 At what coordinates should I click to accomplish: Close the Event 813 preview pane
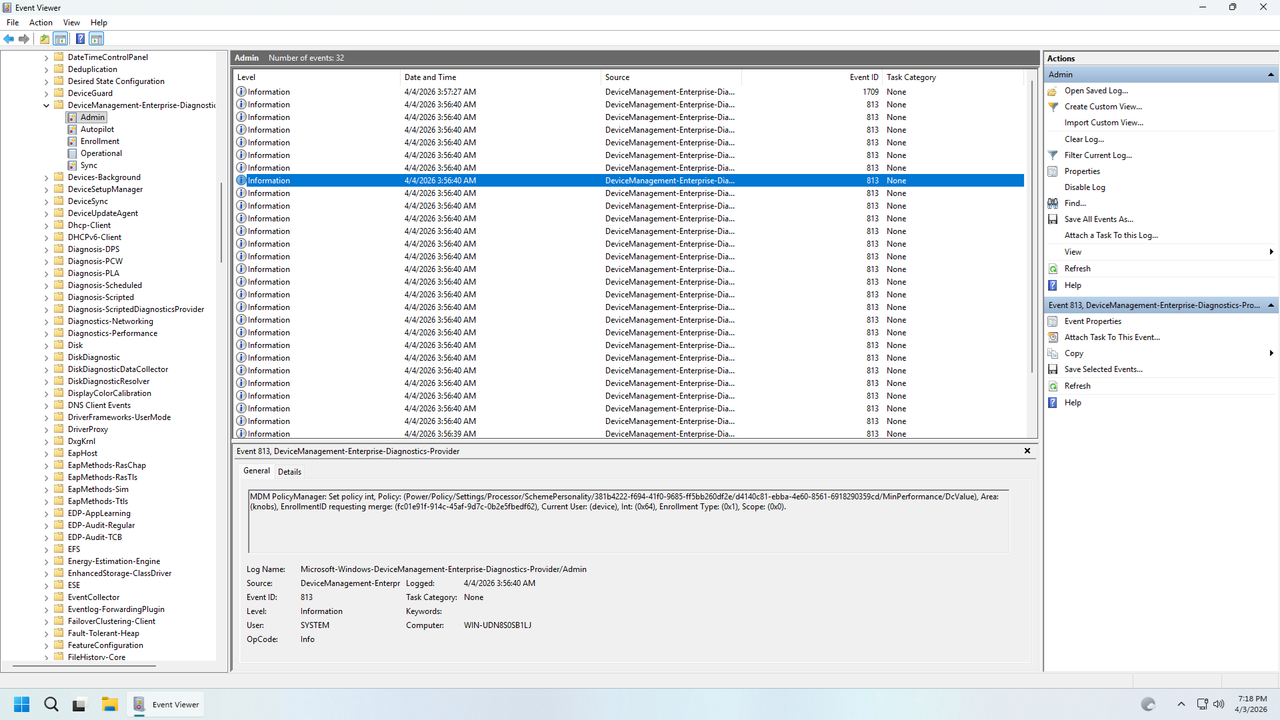click(1027, 451)
